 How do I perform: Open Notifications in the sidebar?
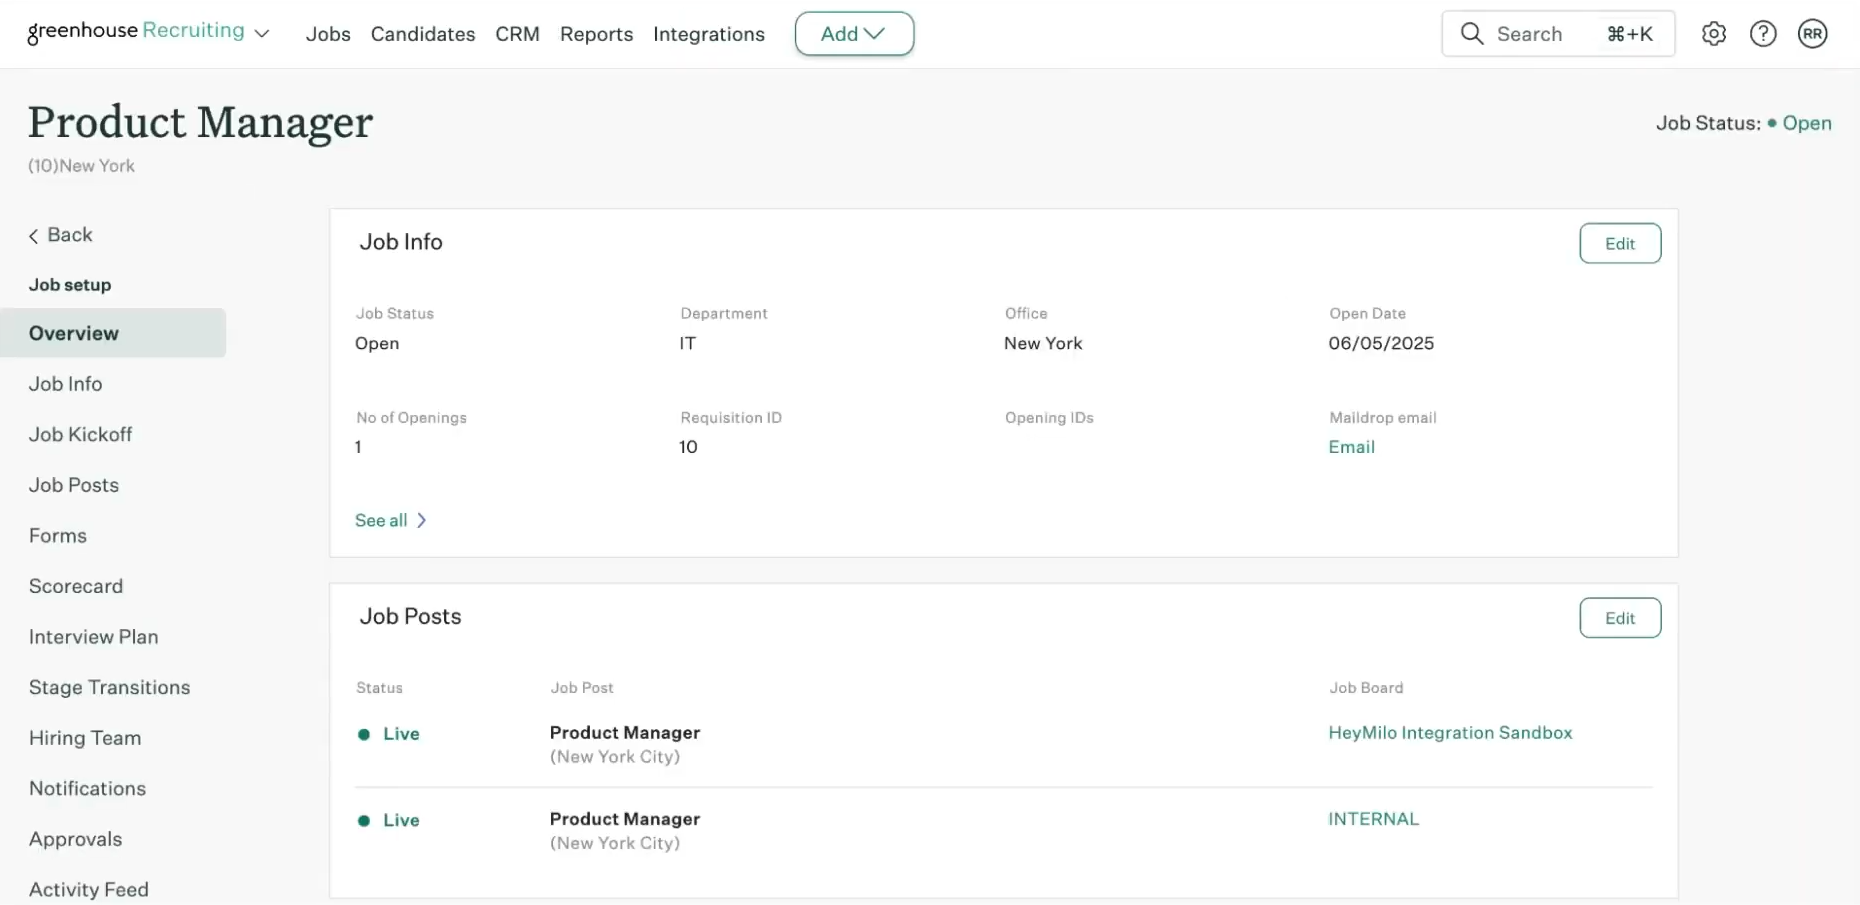coord(87,789)
